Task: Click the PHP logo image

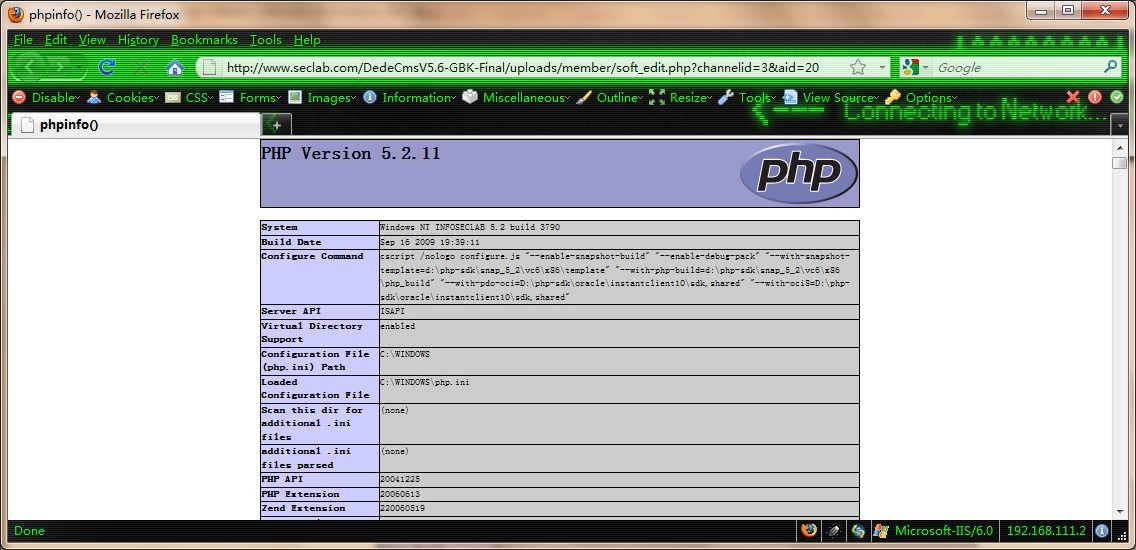Action: click(798, 173)
